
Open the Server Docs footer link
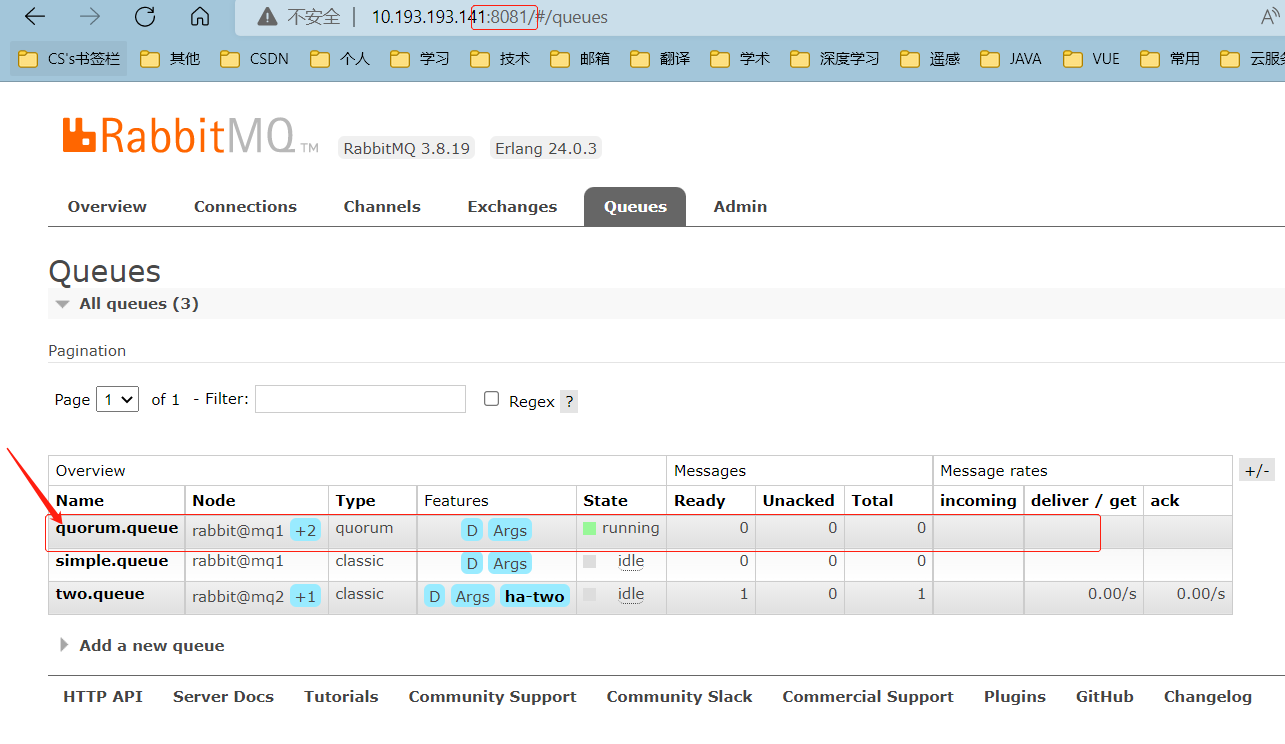pos(223,697)
